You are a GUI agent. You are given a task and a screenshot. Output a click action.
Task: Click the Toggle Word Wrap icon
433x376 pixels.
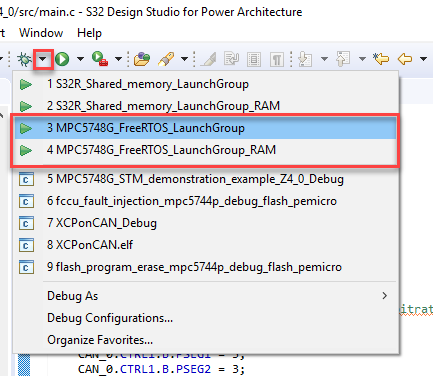tap(232, 59)
